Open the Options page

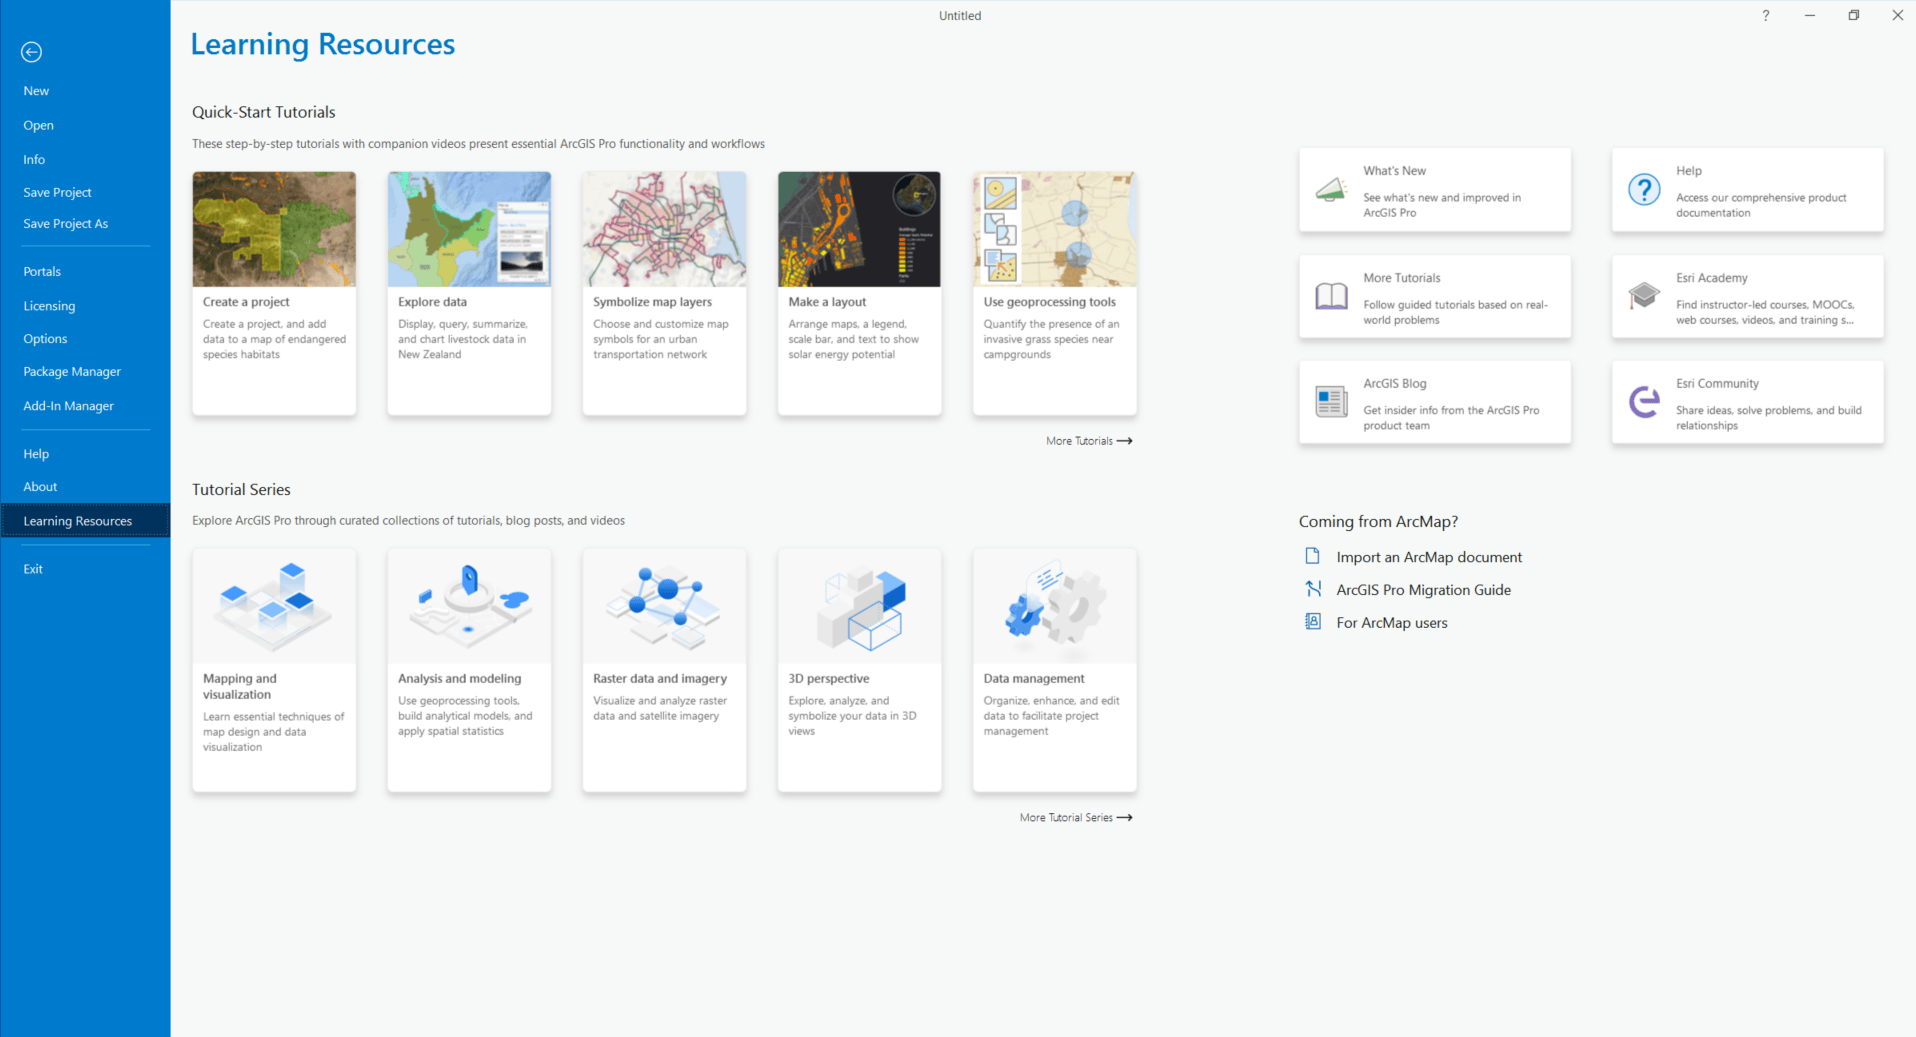point(45,338)
